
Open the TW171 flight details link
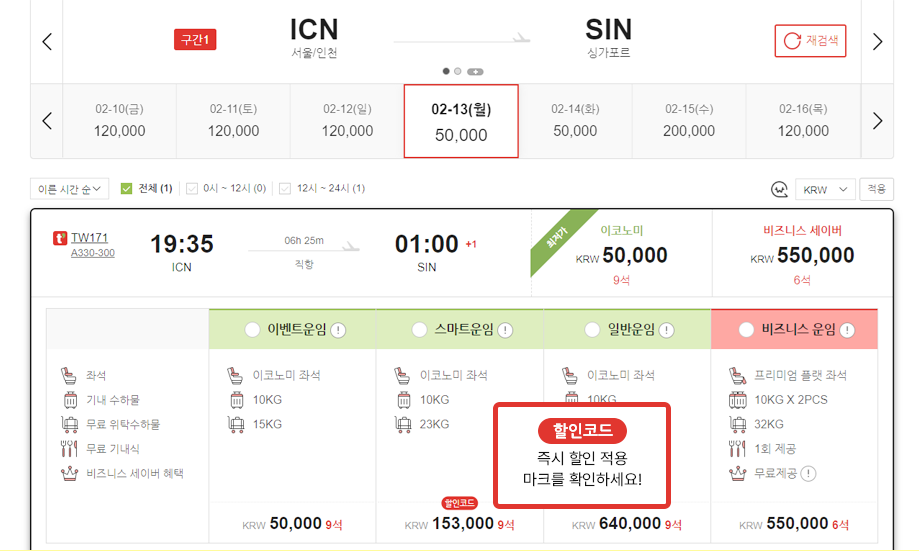89,238
